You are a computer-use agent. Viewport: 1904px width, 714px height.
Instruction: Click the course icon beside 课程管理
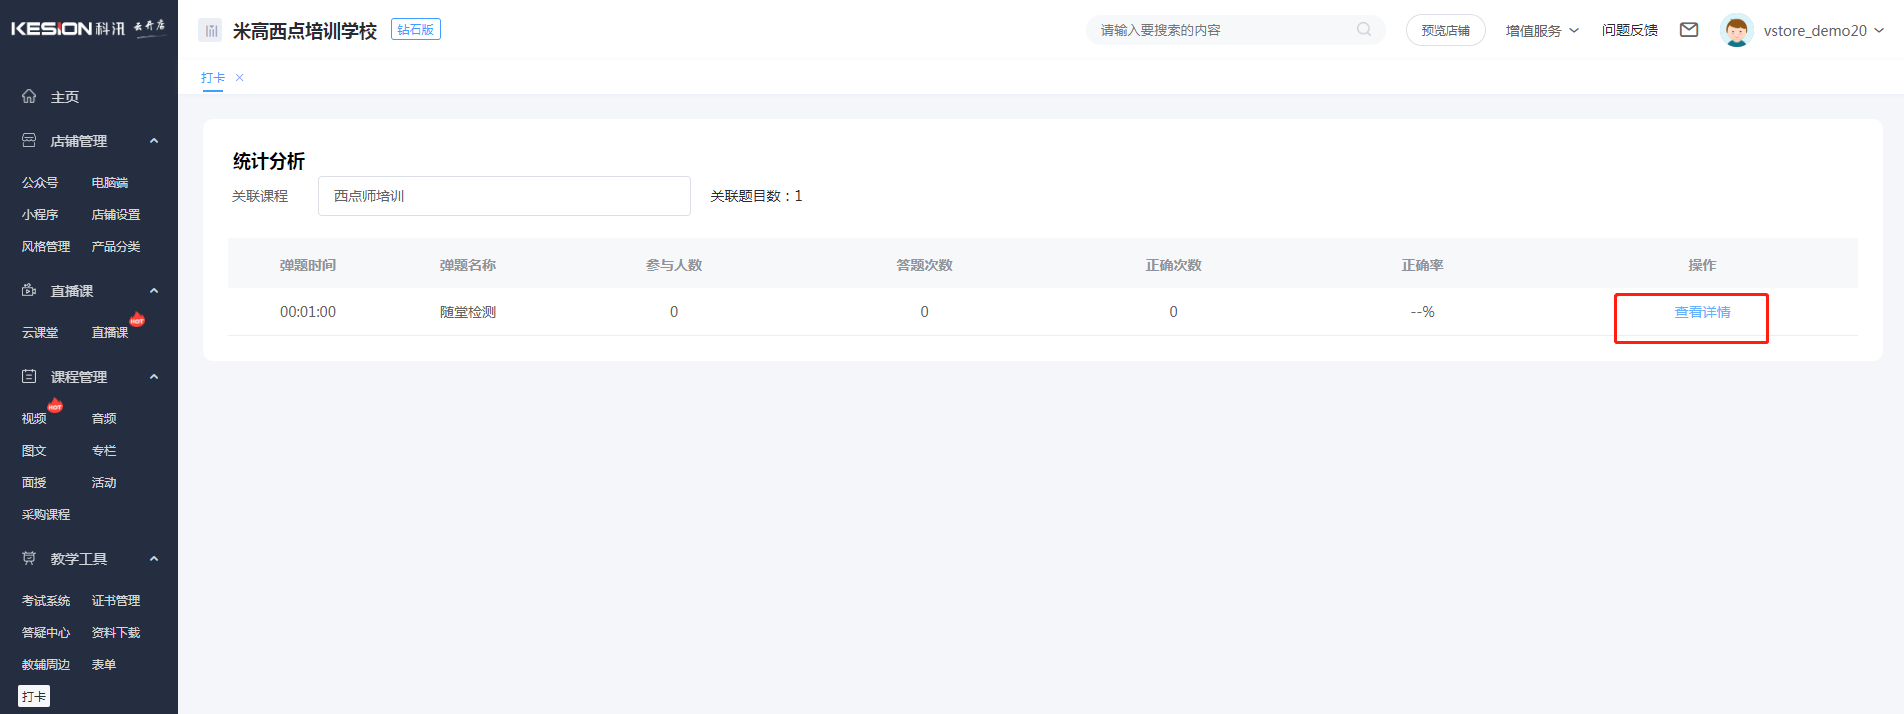pyautogui.click(x=29, y=377)
